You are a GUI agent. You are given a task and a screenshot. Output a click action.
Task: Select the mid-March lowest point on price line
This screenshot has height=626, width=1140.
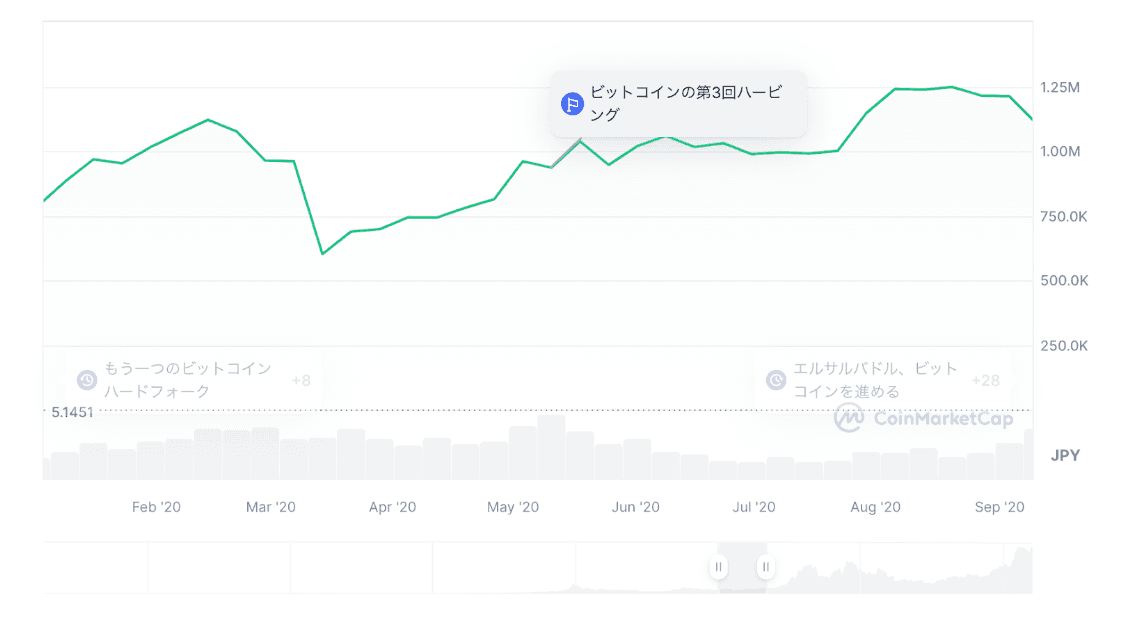322,254
